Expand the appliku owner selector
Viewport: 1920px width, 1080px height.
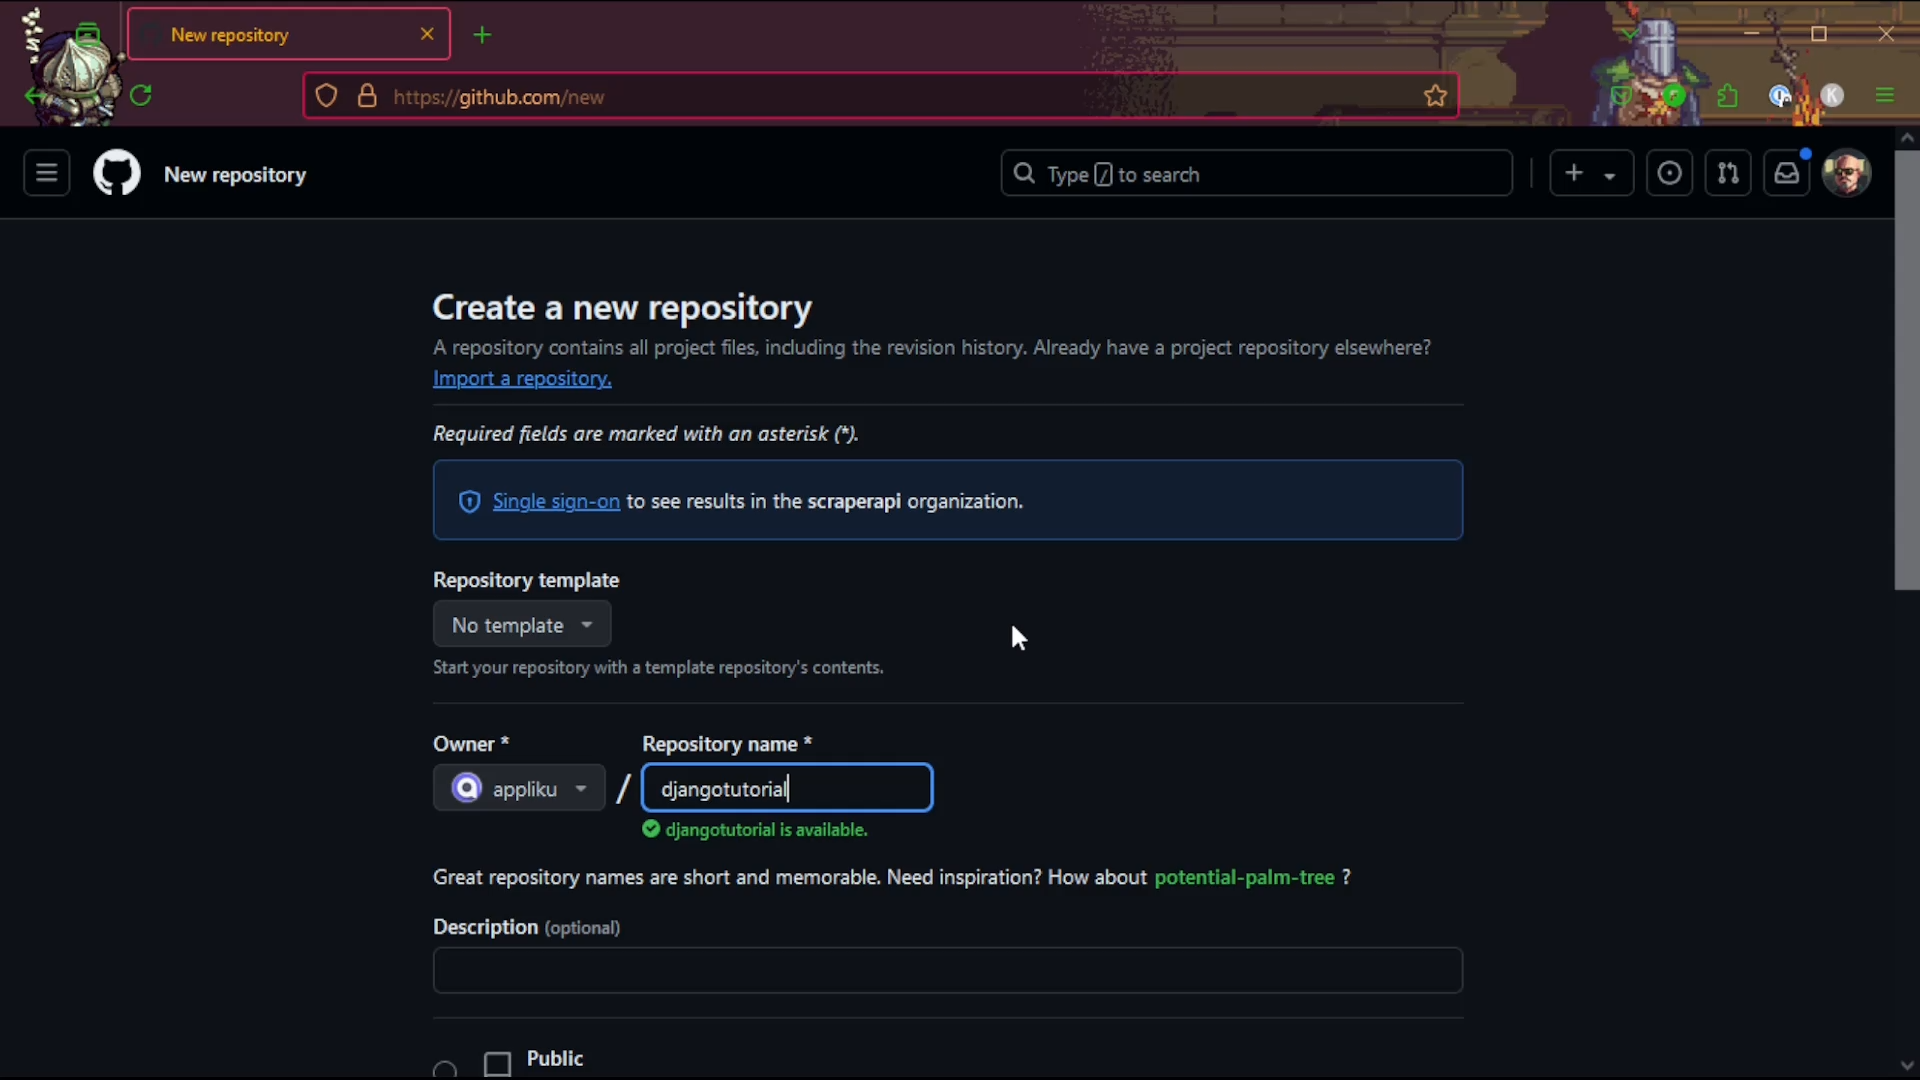click(x=519, y=788)
